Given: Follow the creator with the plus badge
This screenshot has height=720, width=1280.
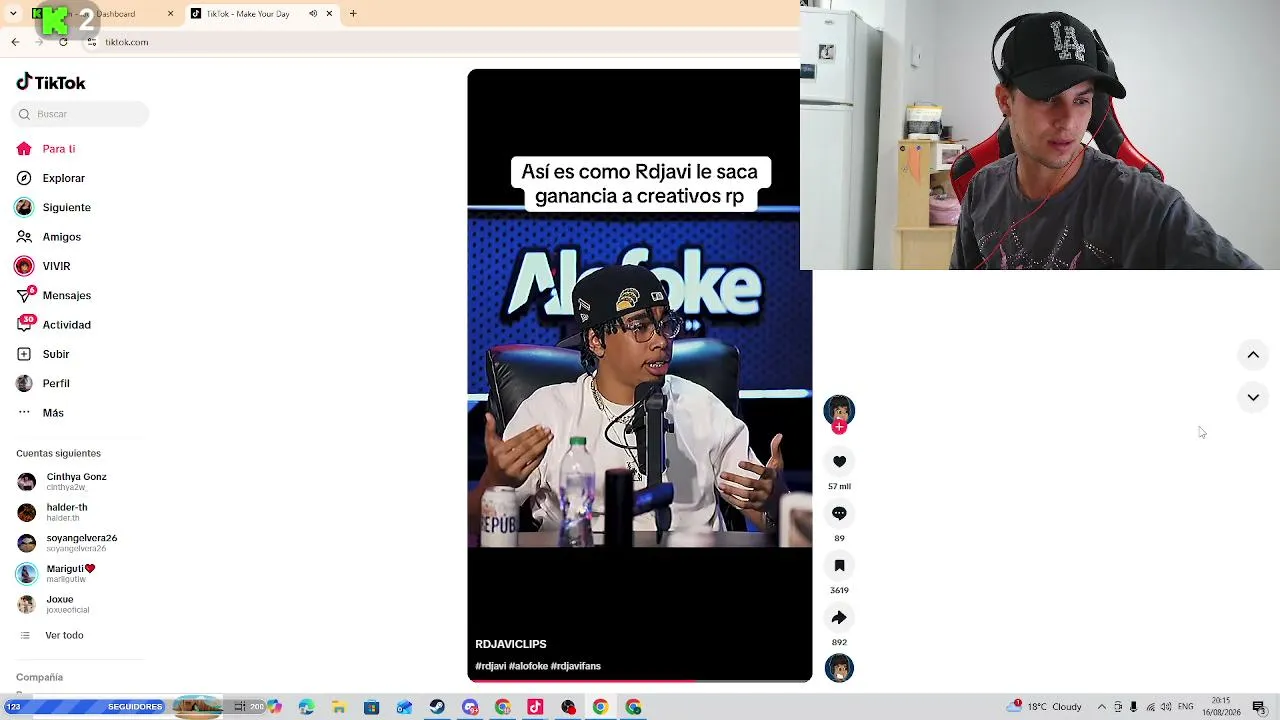Looking at the screenshot, I should click(839, 427).
